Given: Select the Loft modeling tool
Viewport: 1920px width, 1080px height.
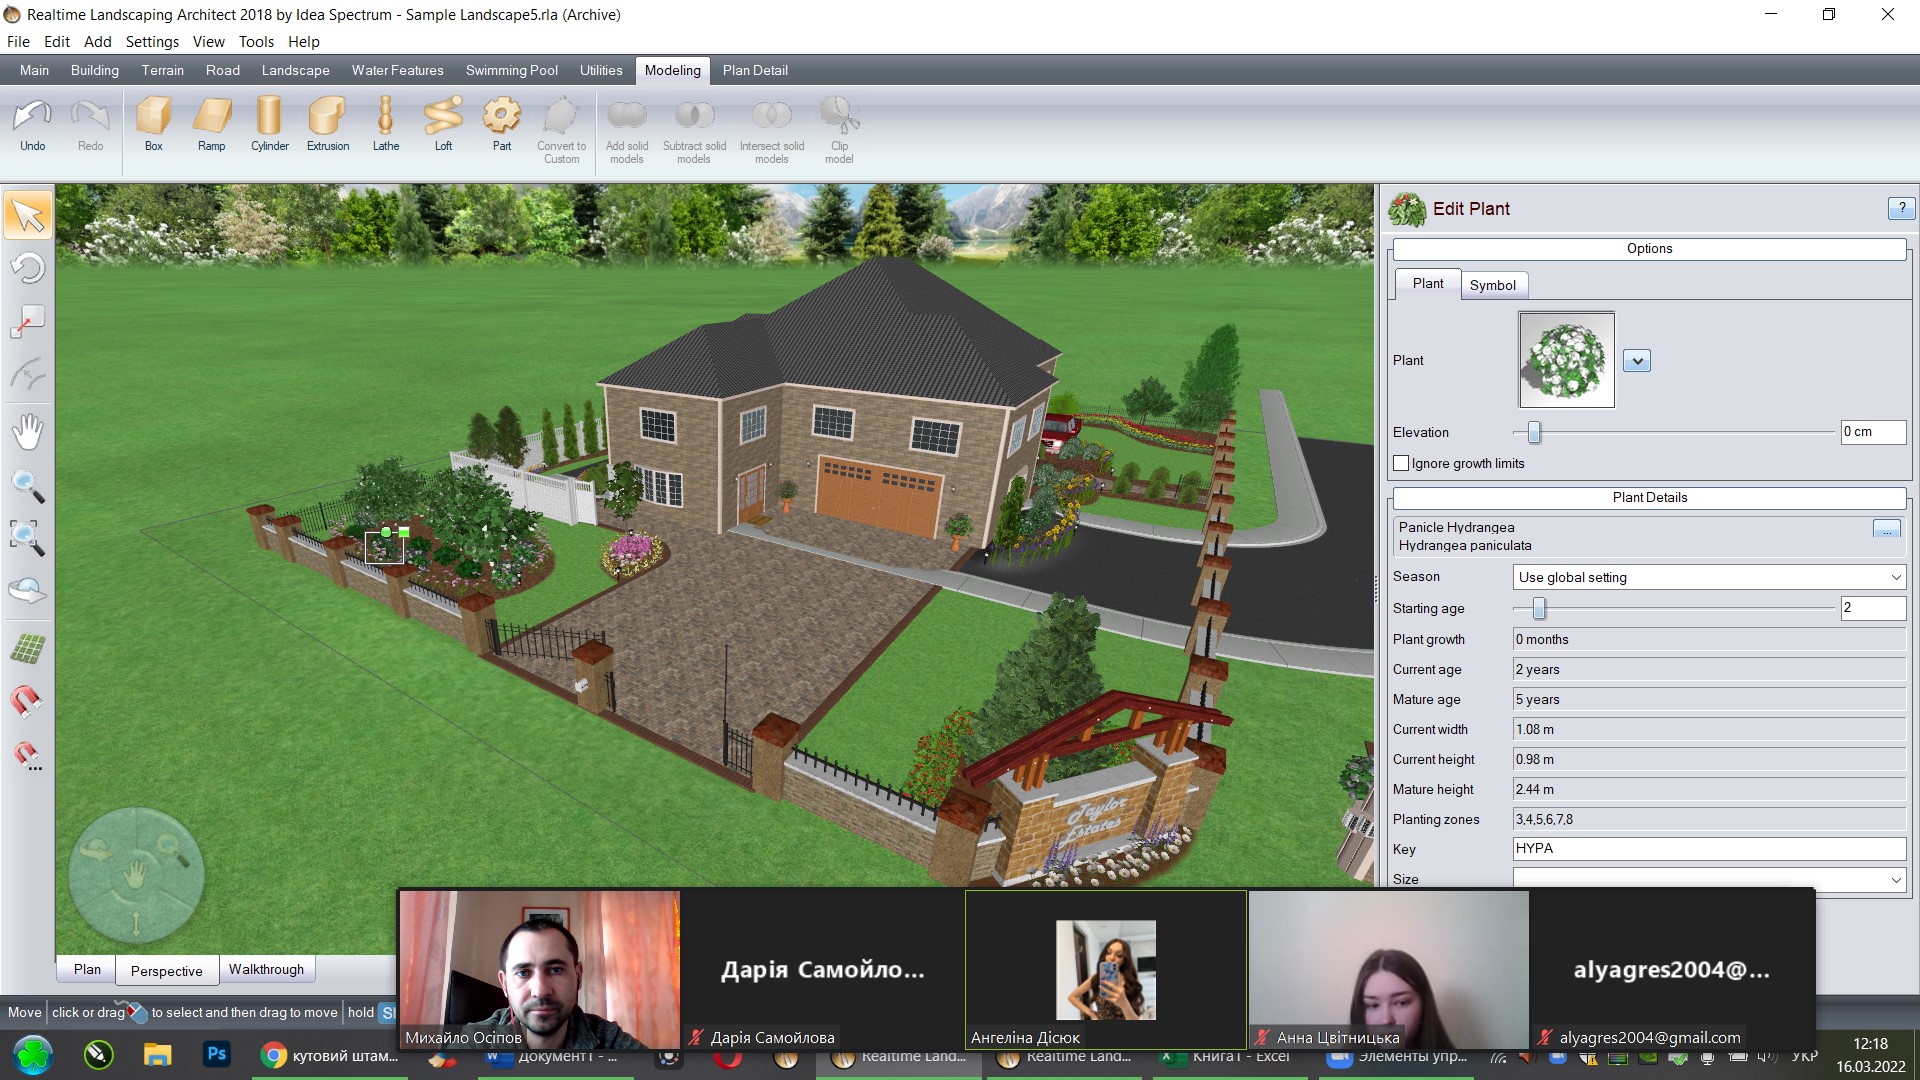Looking at the screenshot, I should coord(443,125).
